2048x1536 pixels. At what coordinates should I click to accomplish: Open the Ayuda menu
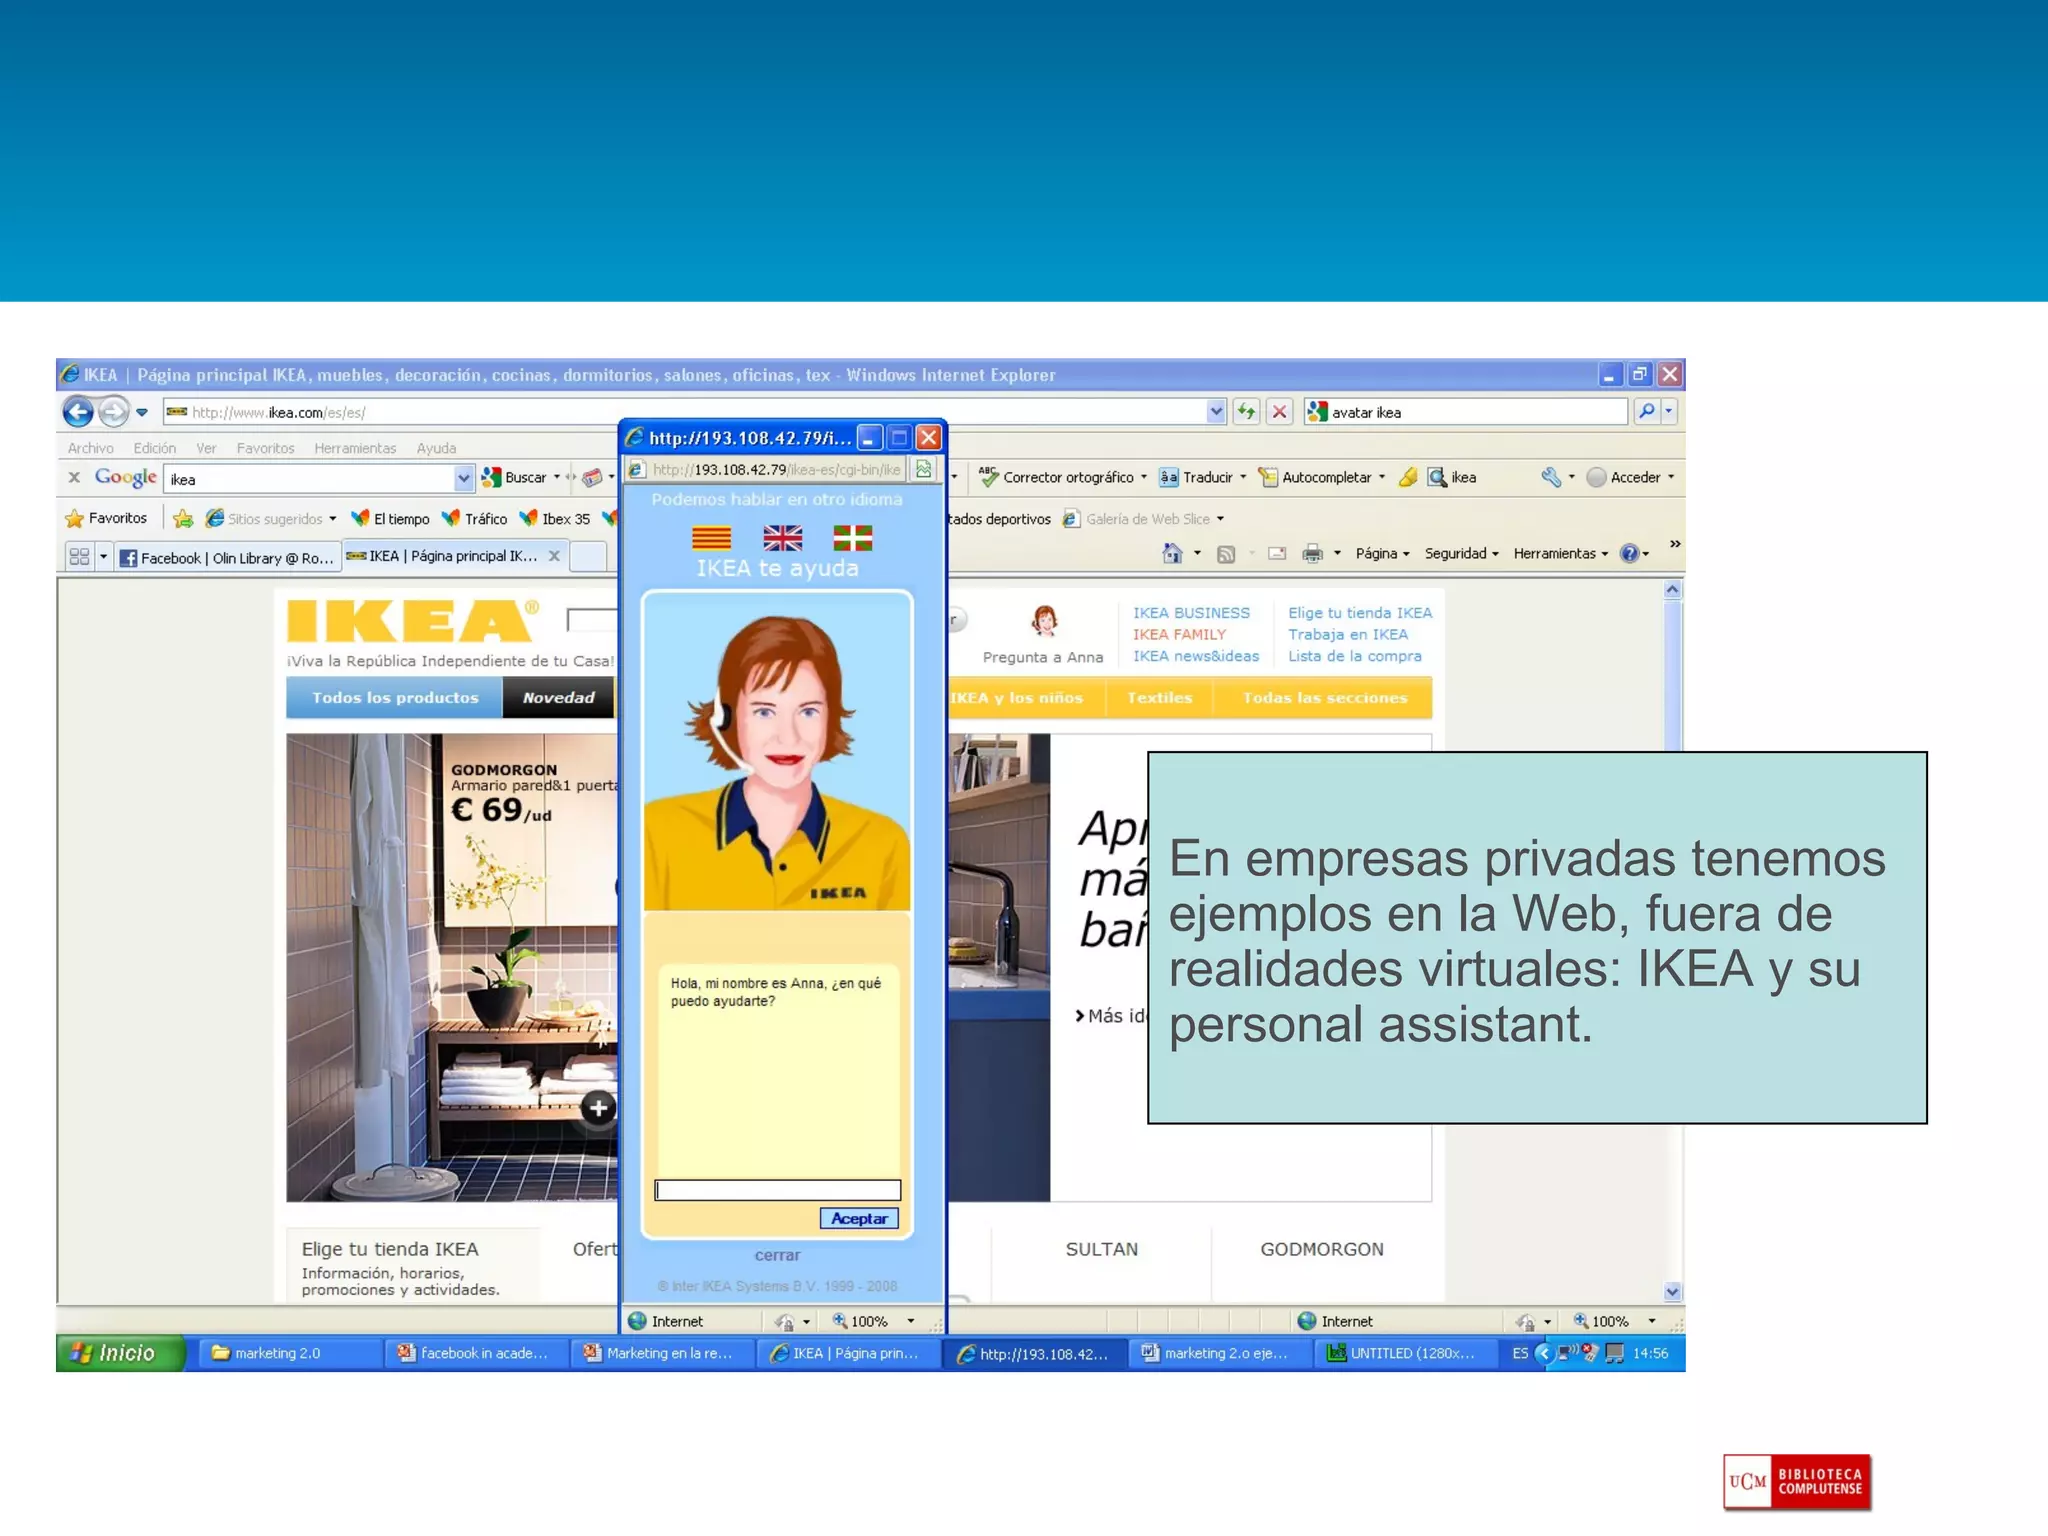click(x=436, y=448)
